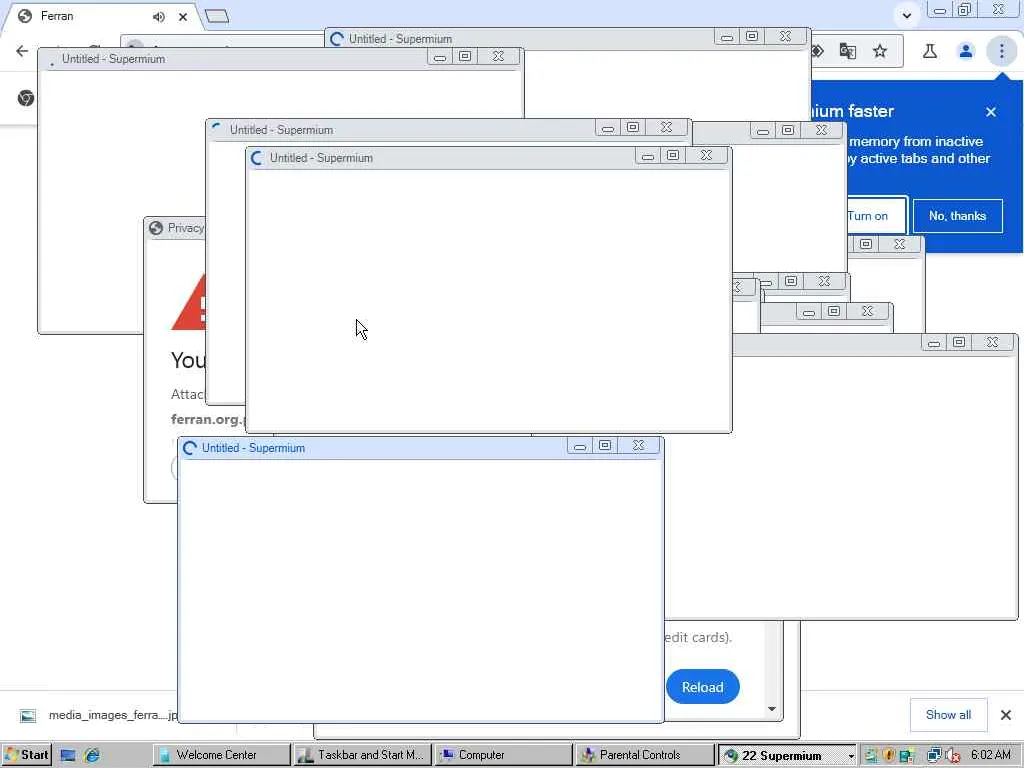
Task: Click the muted volume tray icon
Action: [953, 756]
